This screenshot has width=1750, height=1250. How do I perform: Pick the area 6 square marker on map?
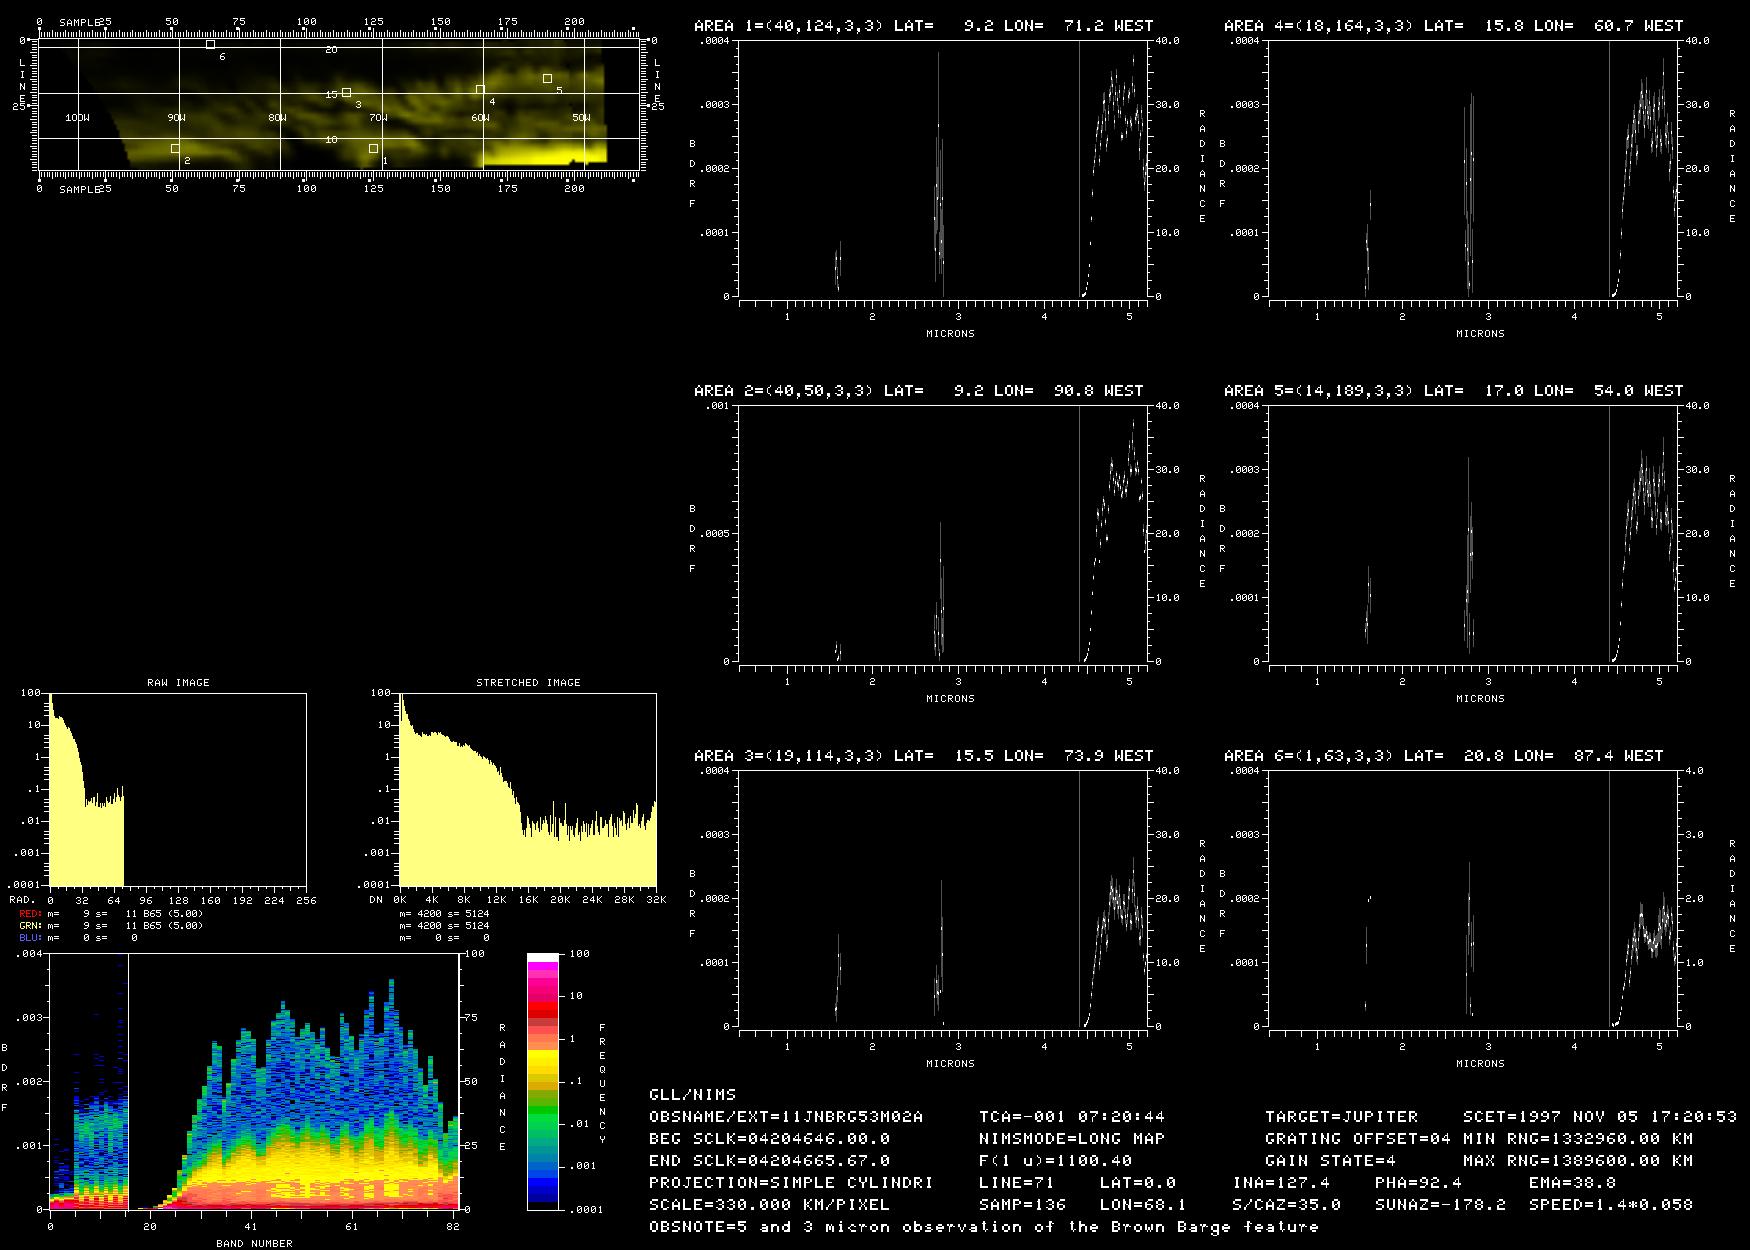210,44
